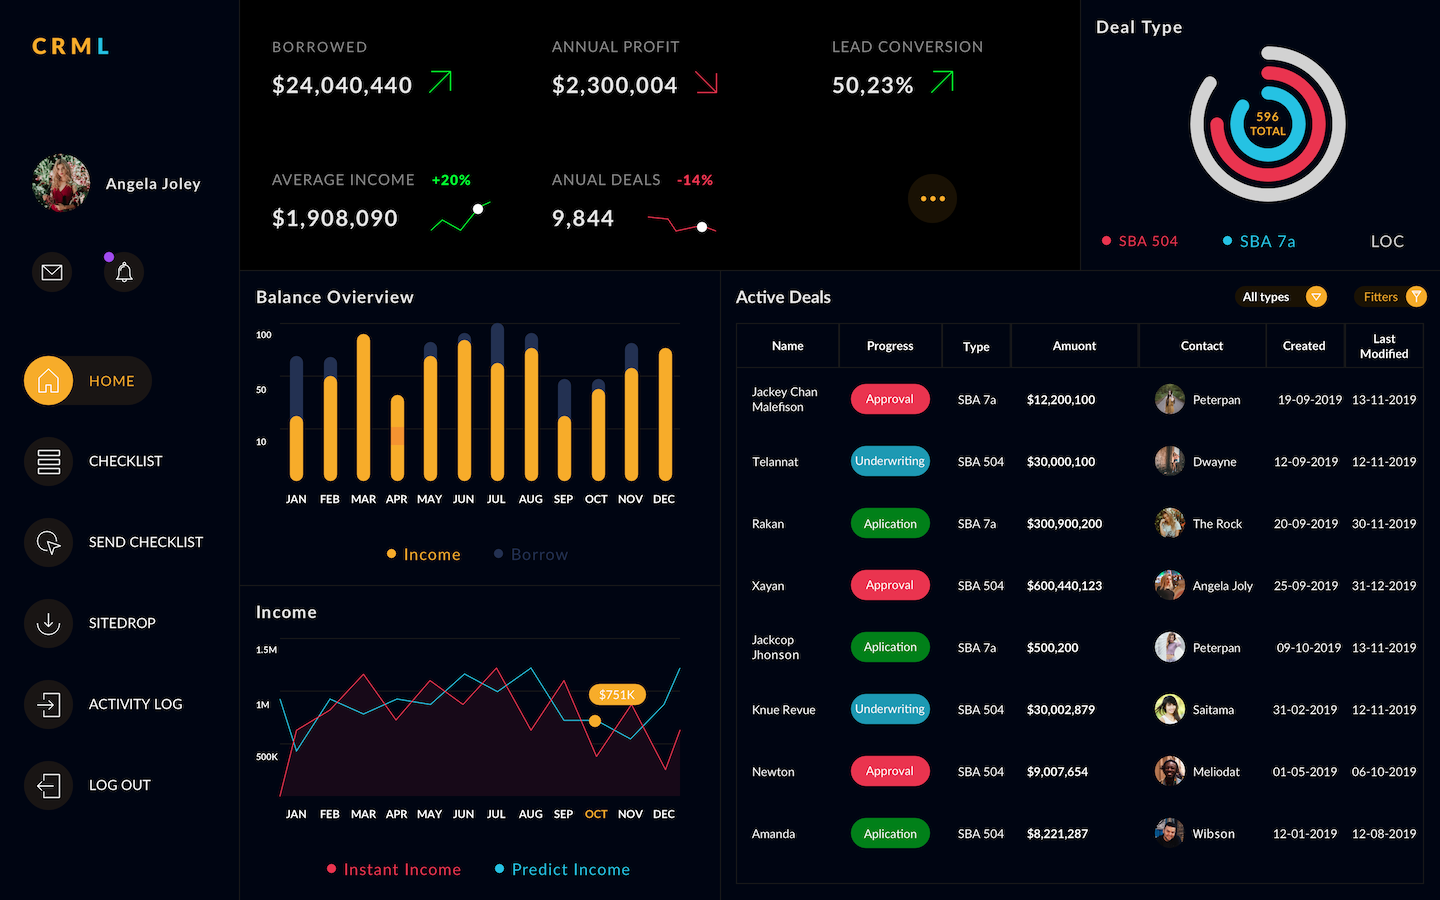Sort table by Amount column header
Viewport: 1440px width, 900px height.
(1074, 346)
